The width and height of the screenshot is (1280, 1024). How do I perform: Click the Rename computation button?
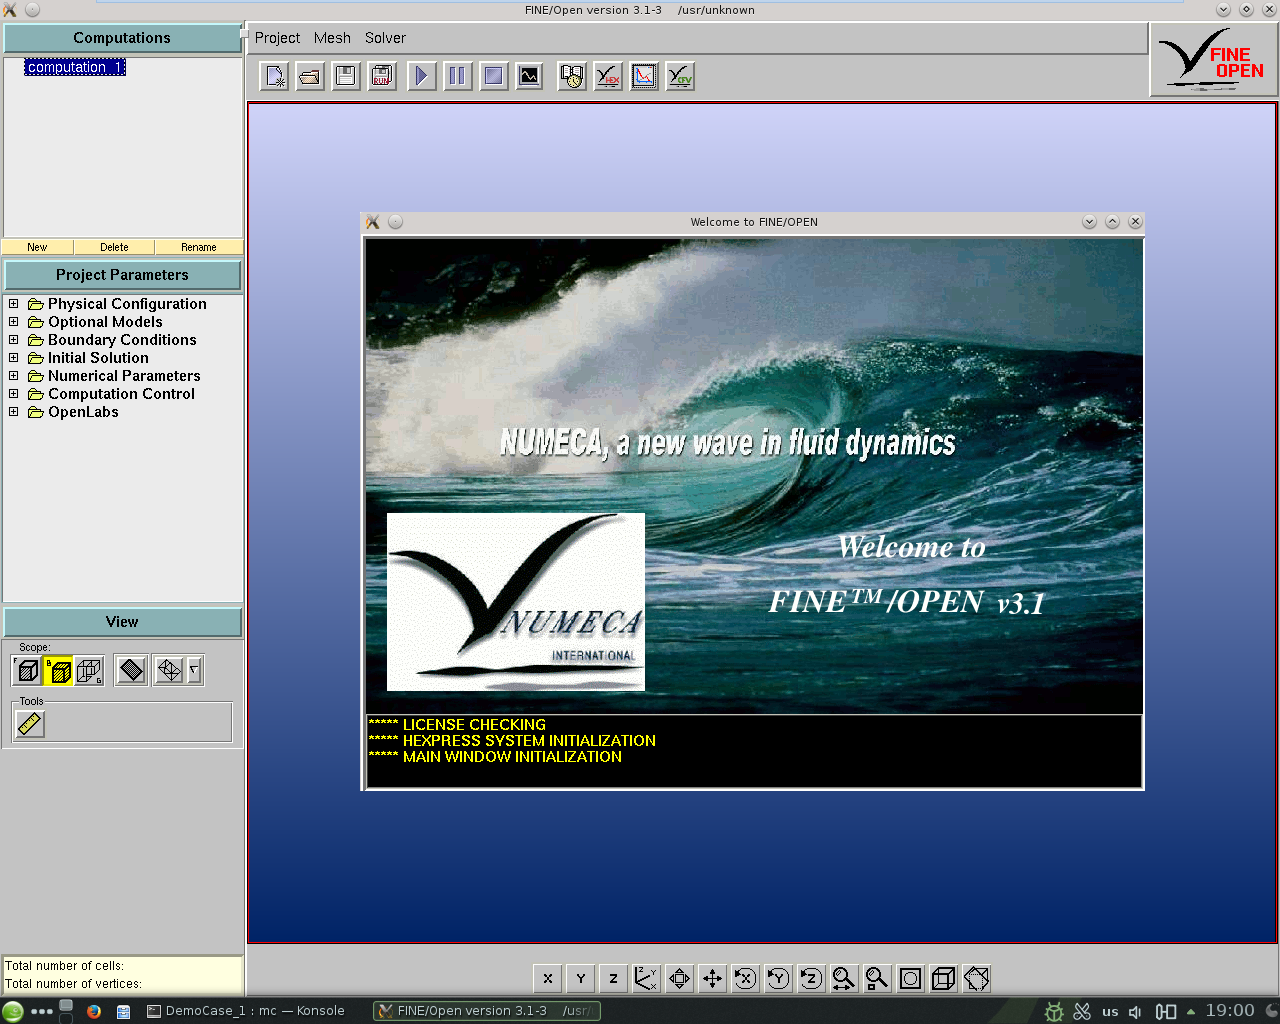[x=199, y=247]
